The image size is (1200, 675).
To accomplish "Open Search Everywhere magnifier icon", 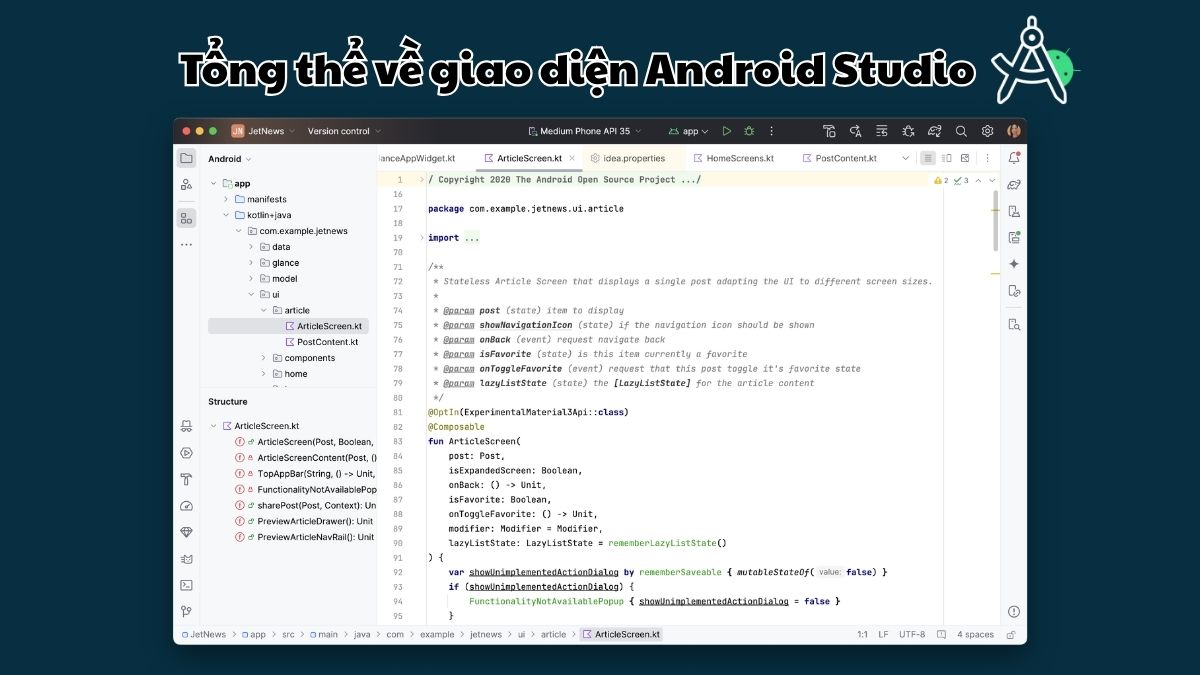I will pos(961,131).
